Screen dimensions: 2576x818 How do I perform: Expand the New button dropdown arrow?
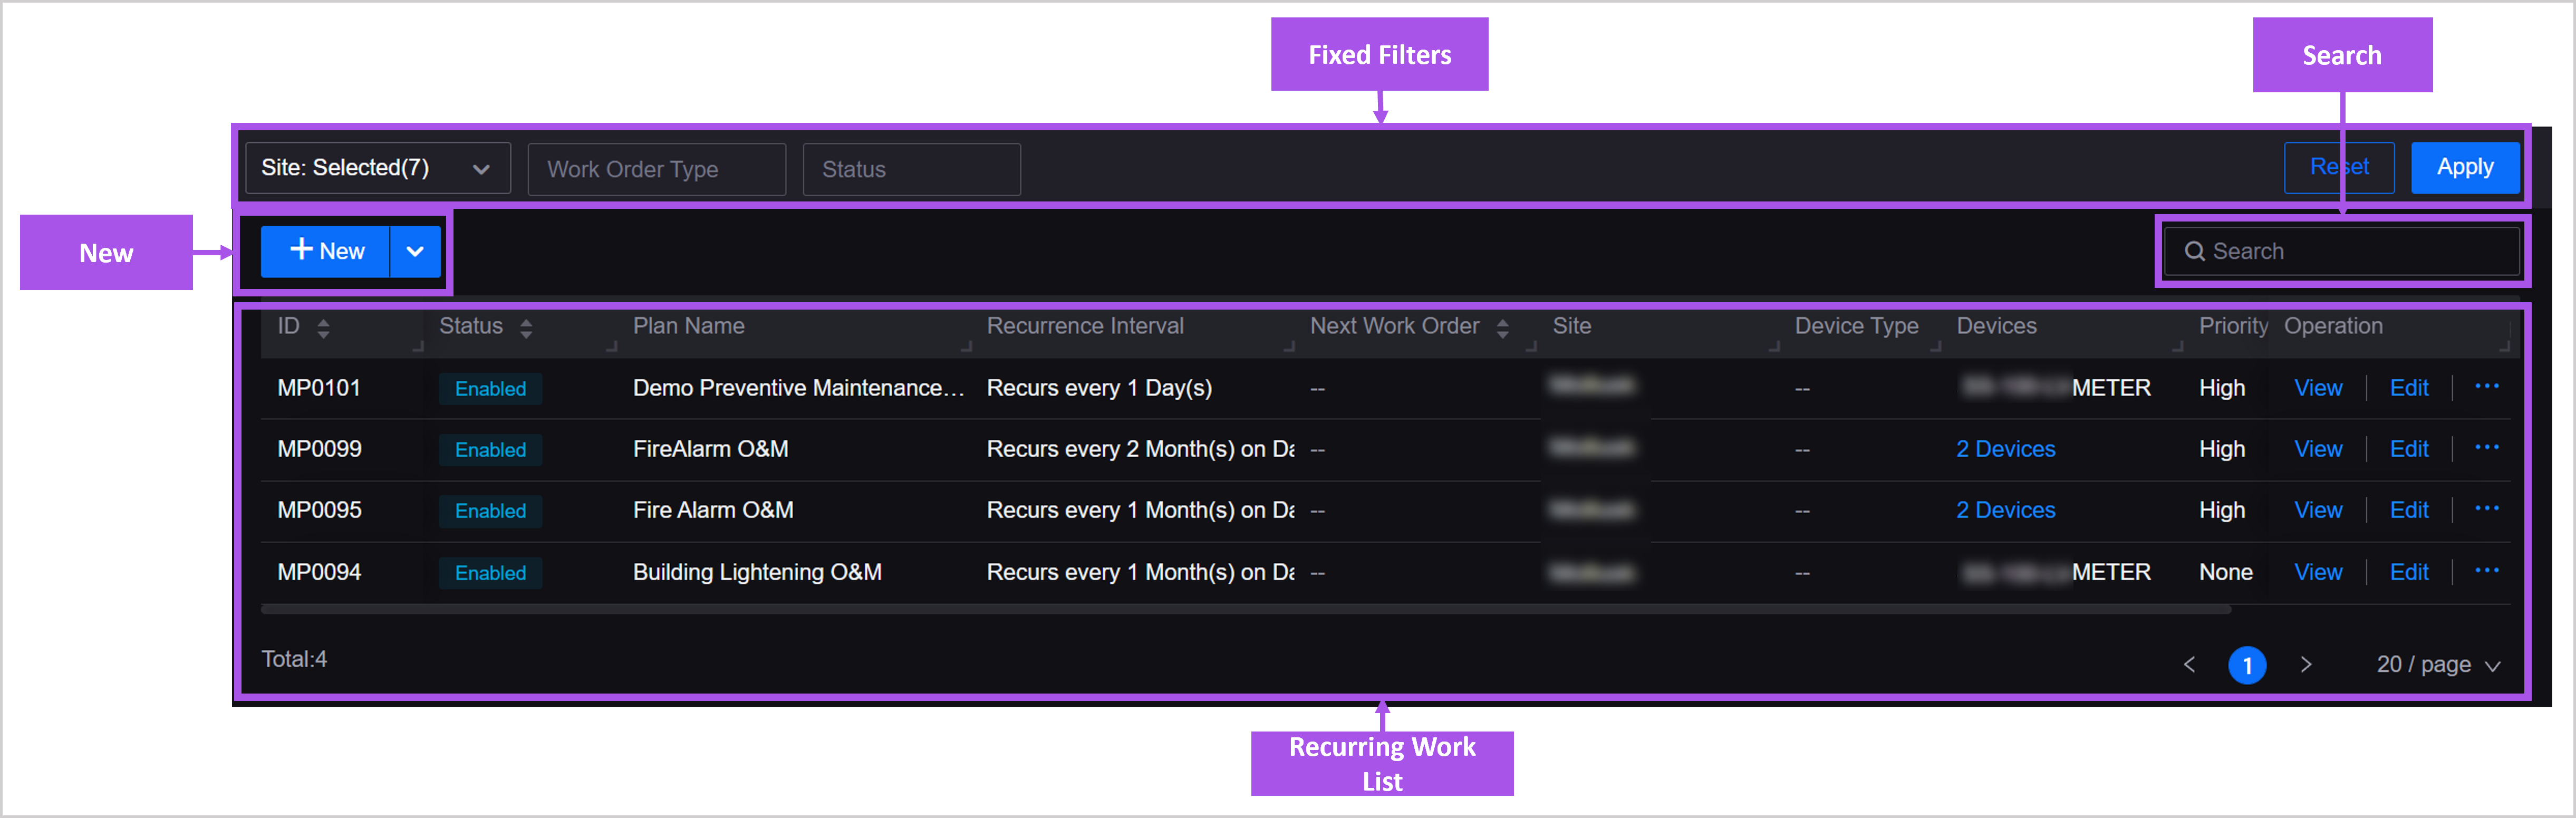tap(415, 251)
